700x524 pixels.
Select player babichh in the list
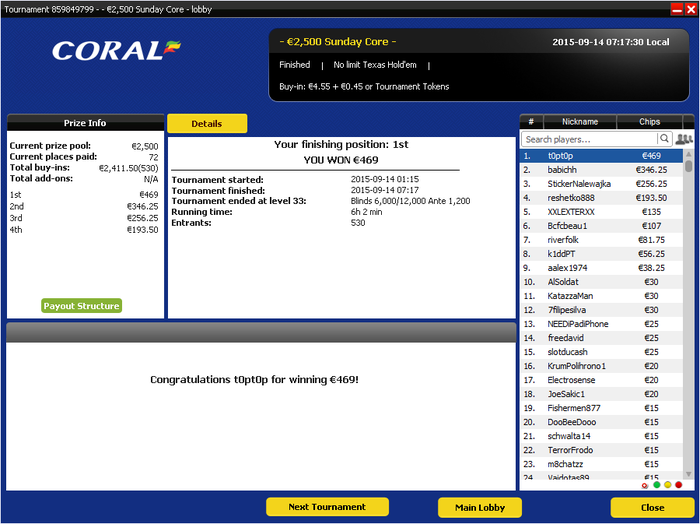[x=601, y=170]
